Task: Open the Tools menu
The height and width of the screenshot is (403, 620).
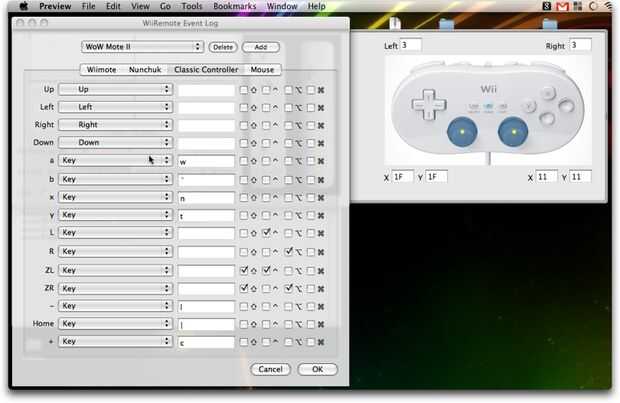Action: [192, 6]
